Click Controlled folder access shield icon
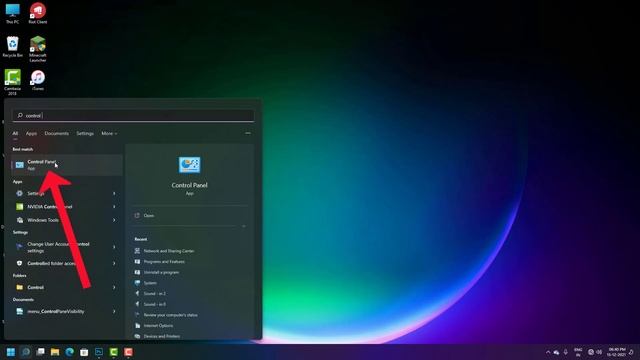This screenshot has width=640, height=360. click(19, 264)
